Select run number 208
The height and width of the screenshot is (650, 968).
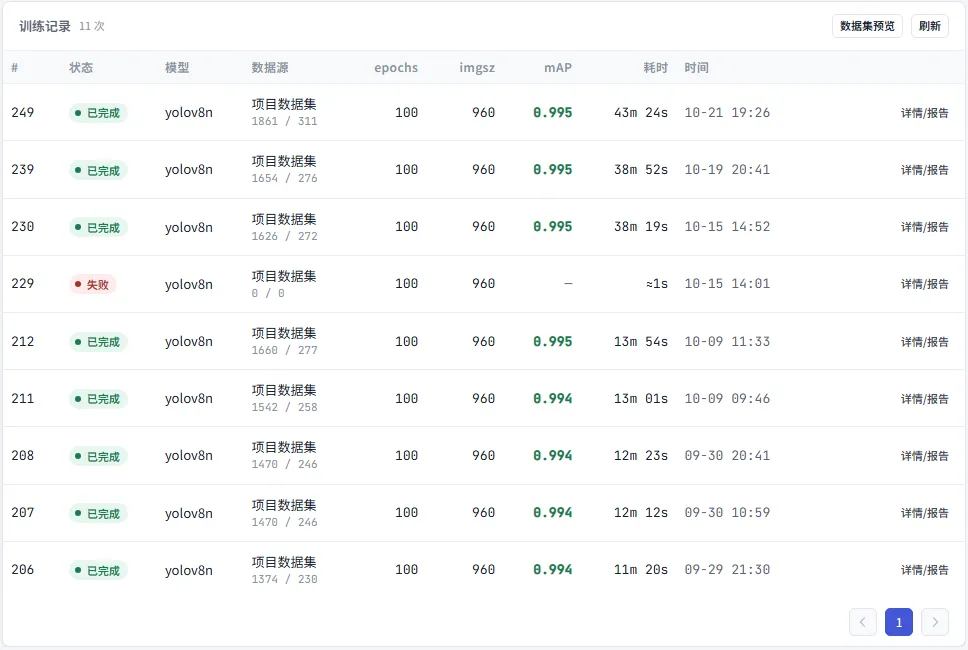click(23, 456)
